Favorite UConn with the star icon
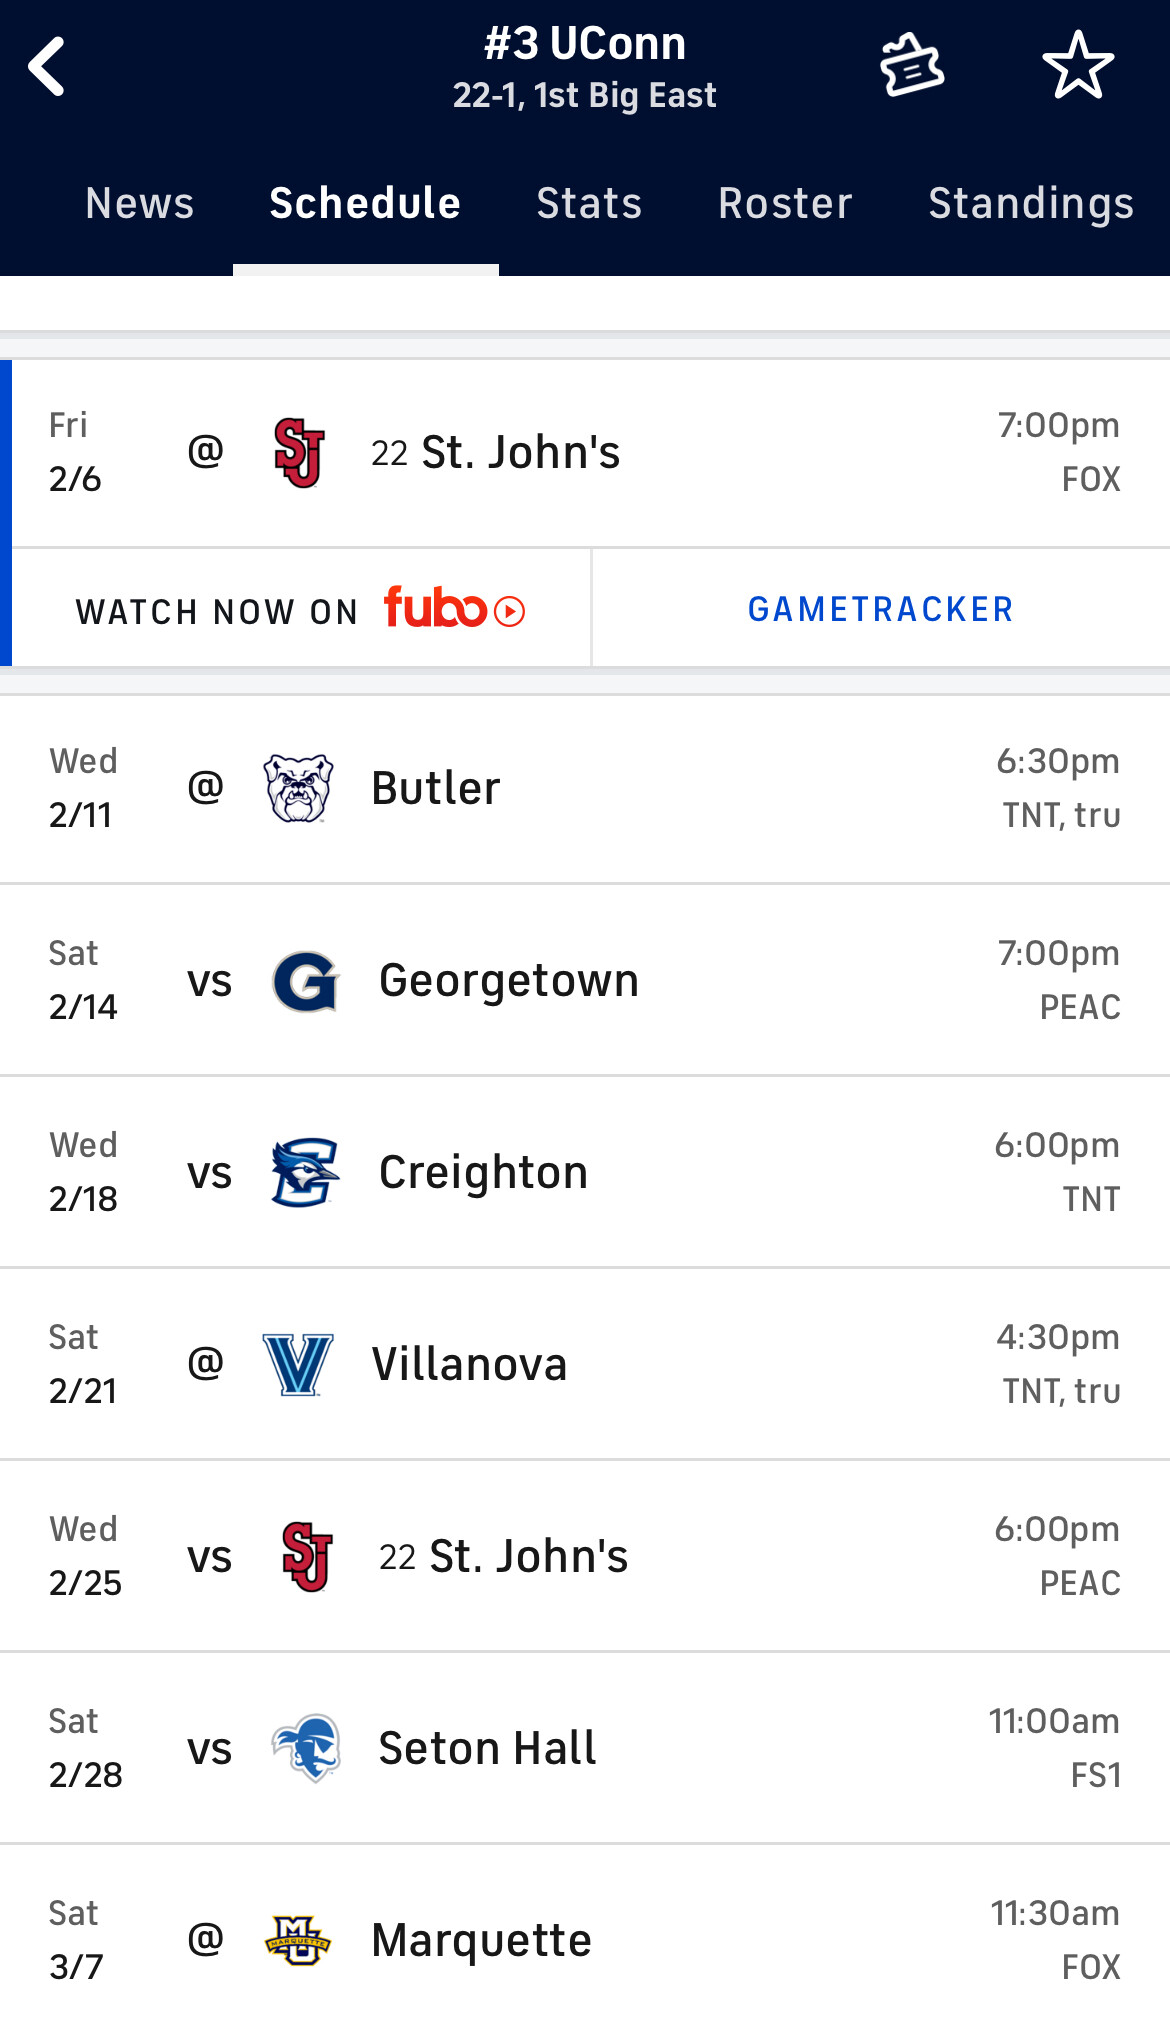The image size is (1170, 2030). click(1078, 66)
